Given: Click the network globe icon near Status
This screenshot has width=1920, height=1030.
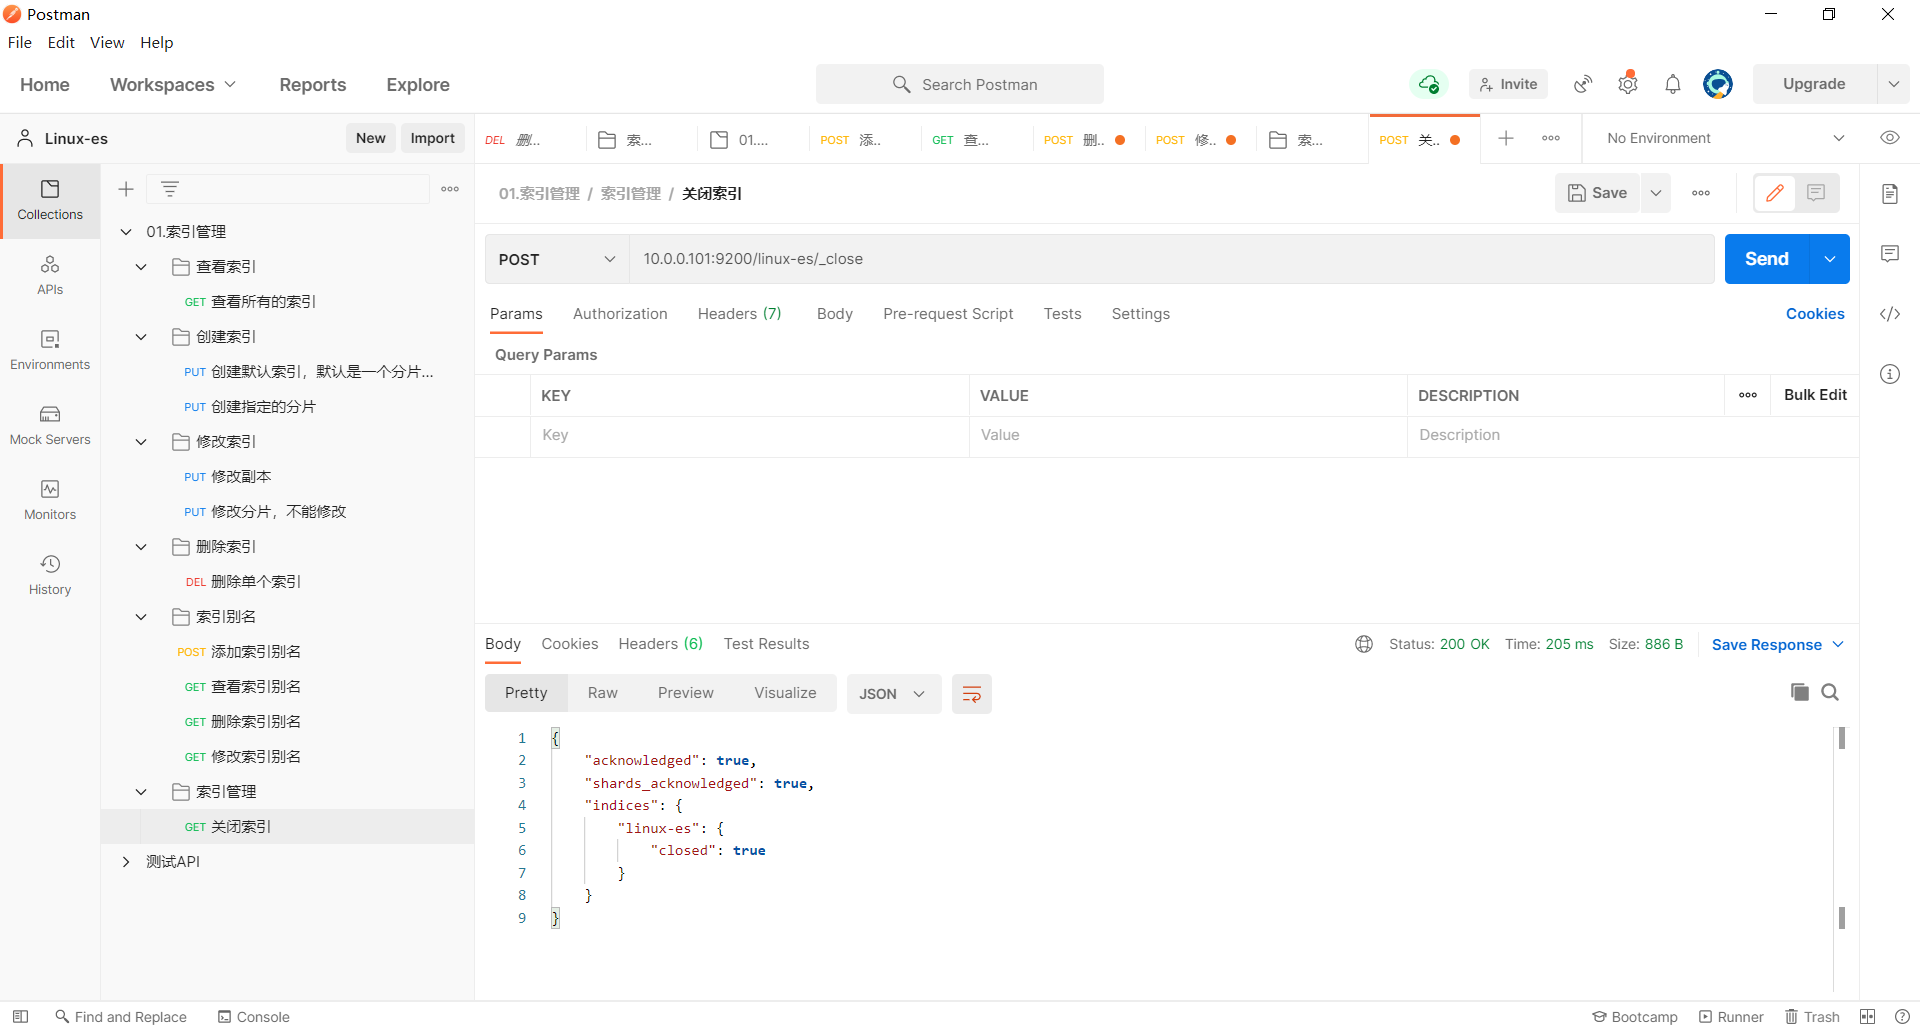Looking at the screenshot, I should tap(1364, 644).
